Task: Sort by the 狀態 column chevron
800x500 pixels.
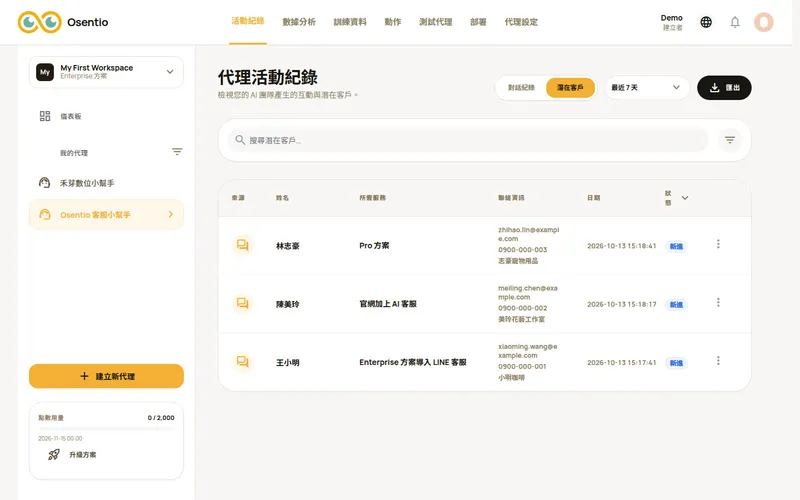Action: [685, 198]
